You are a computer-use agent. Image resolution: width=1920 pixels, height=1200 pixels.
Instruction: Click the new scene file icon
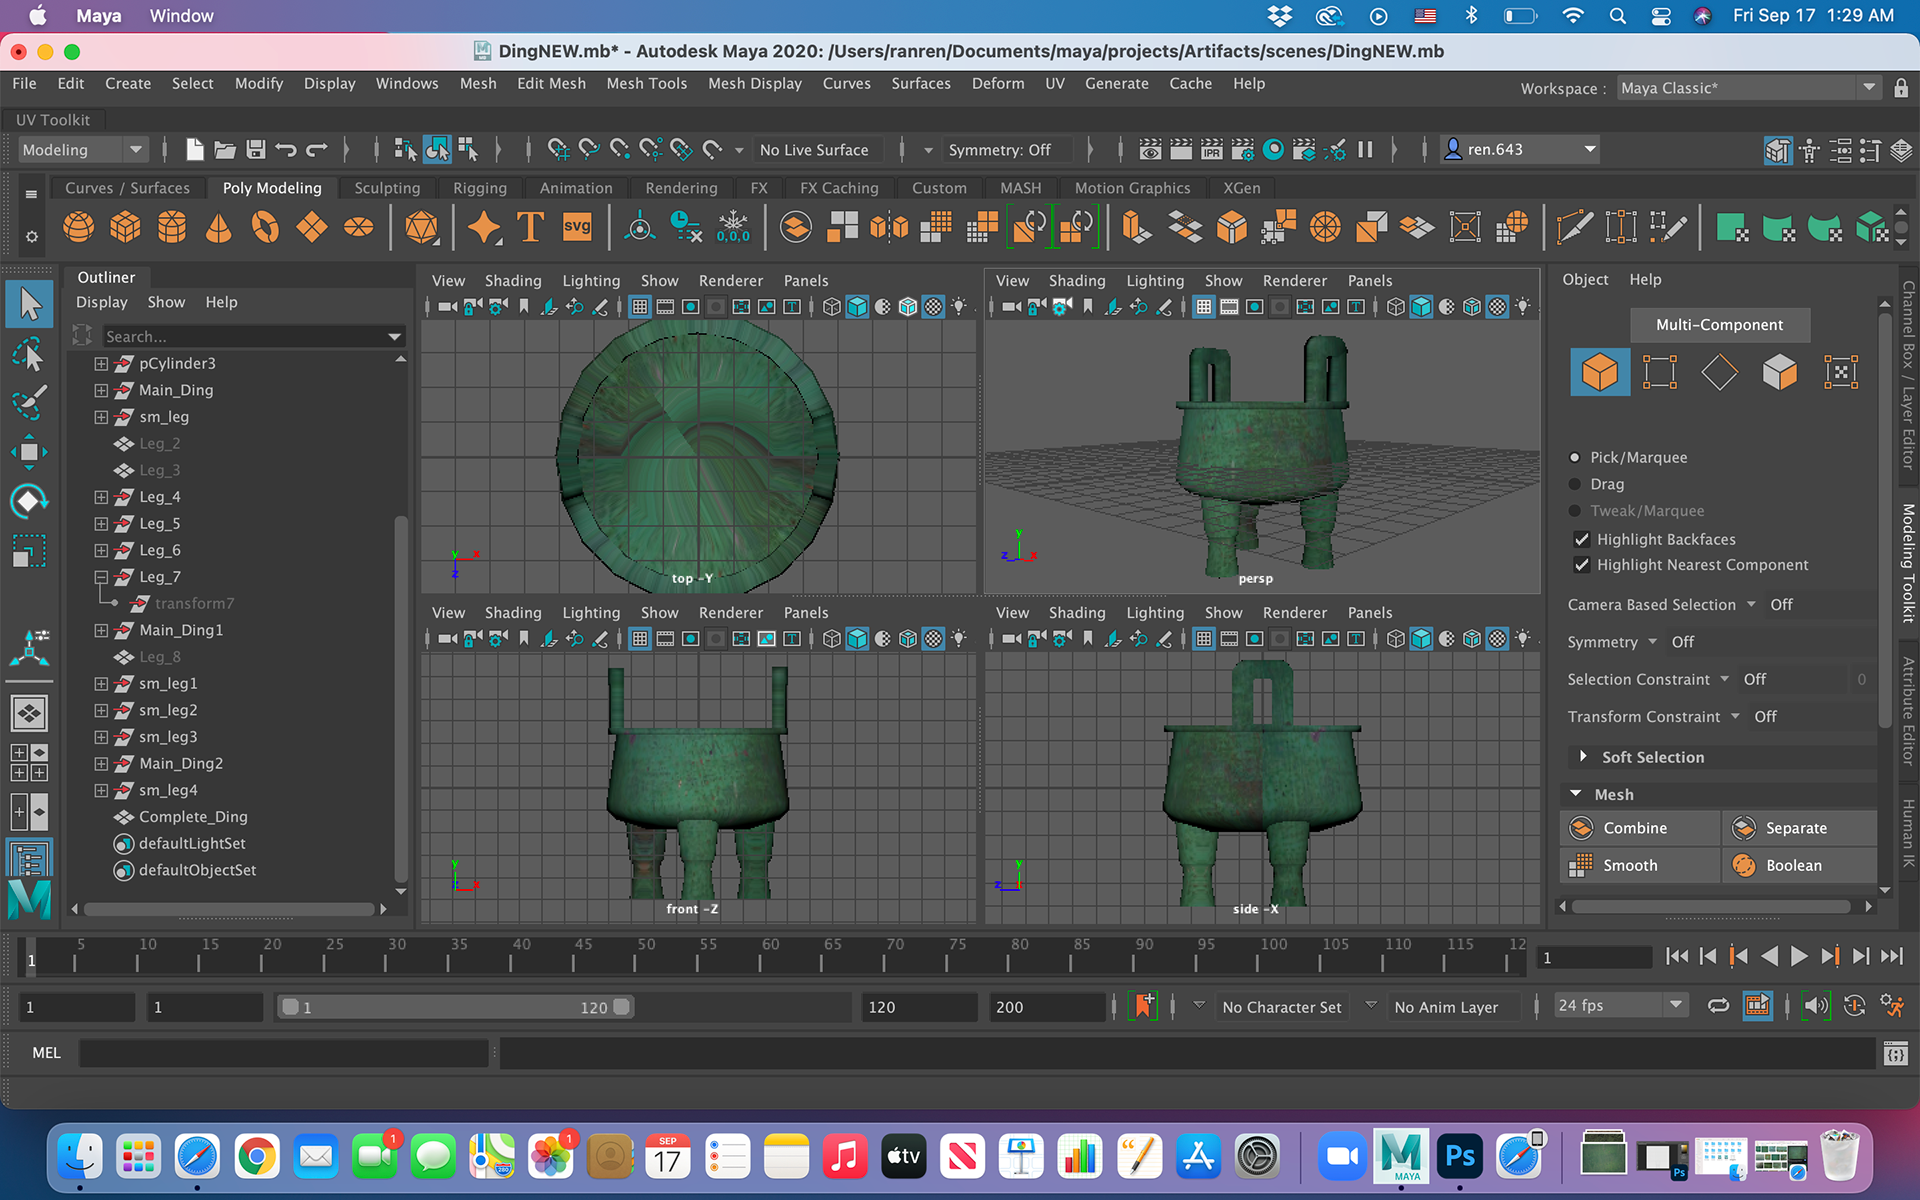click(195, 150)
